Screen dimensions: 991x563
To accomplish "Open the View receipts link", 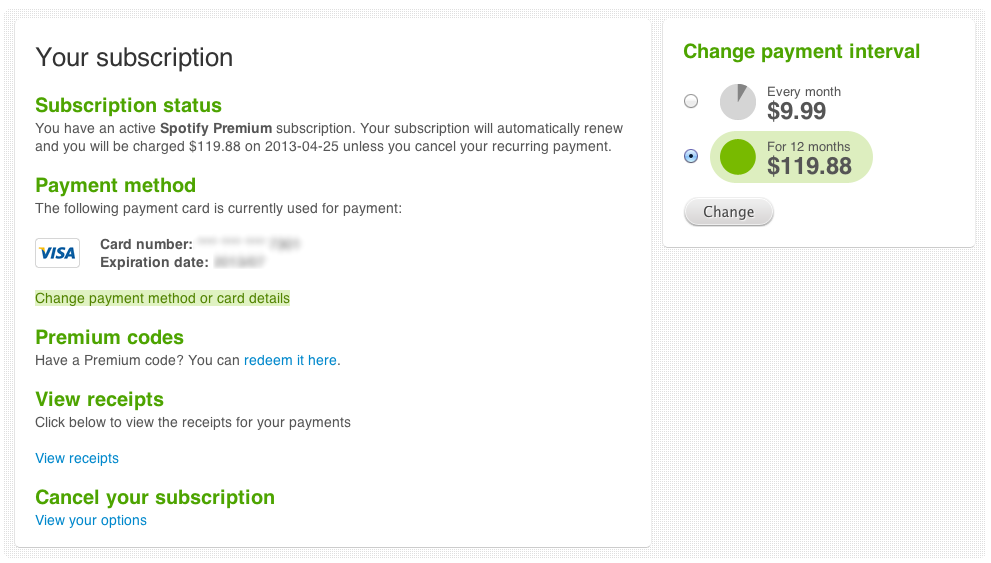I will [77, 458].
